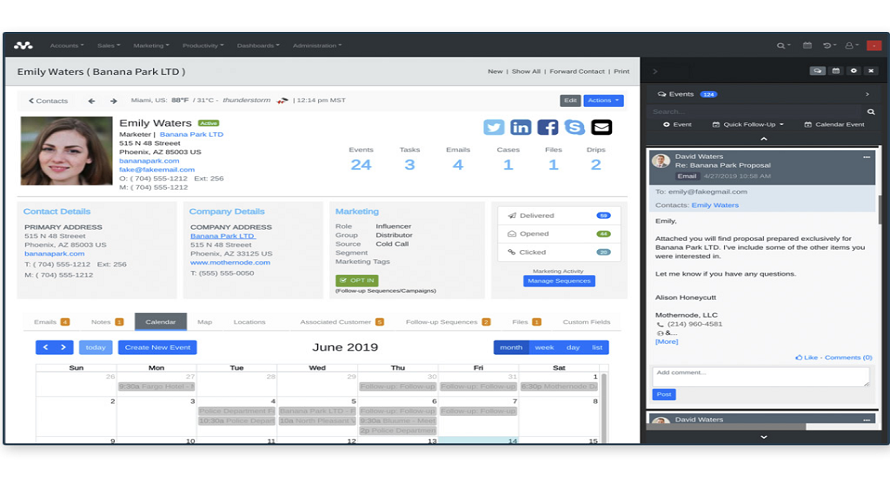The width and height of the screenshot is (890, 500).
Task: Go back to Contacts list
Action: 48,101
